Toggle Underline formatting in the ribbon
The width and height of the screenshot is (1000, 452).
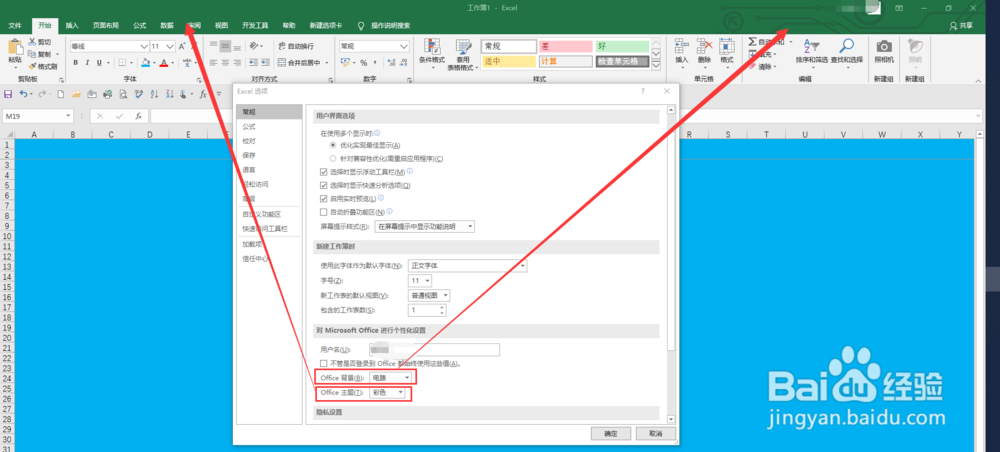tap(99, 63)
